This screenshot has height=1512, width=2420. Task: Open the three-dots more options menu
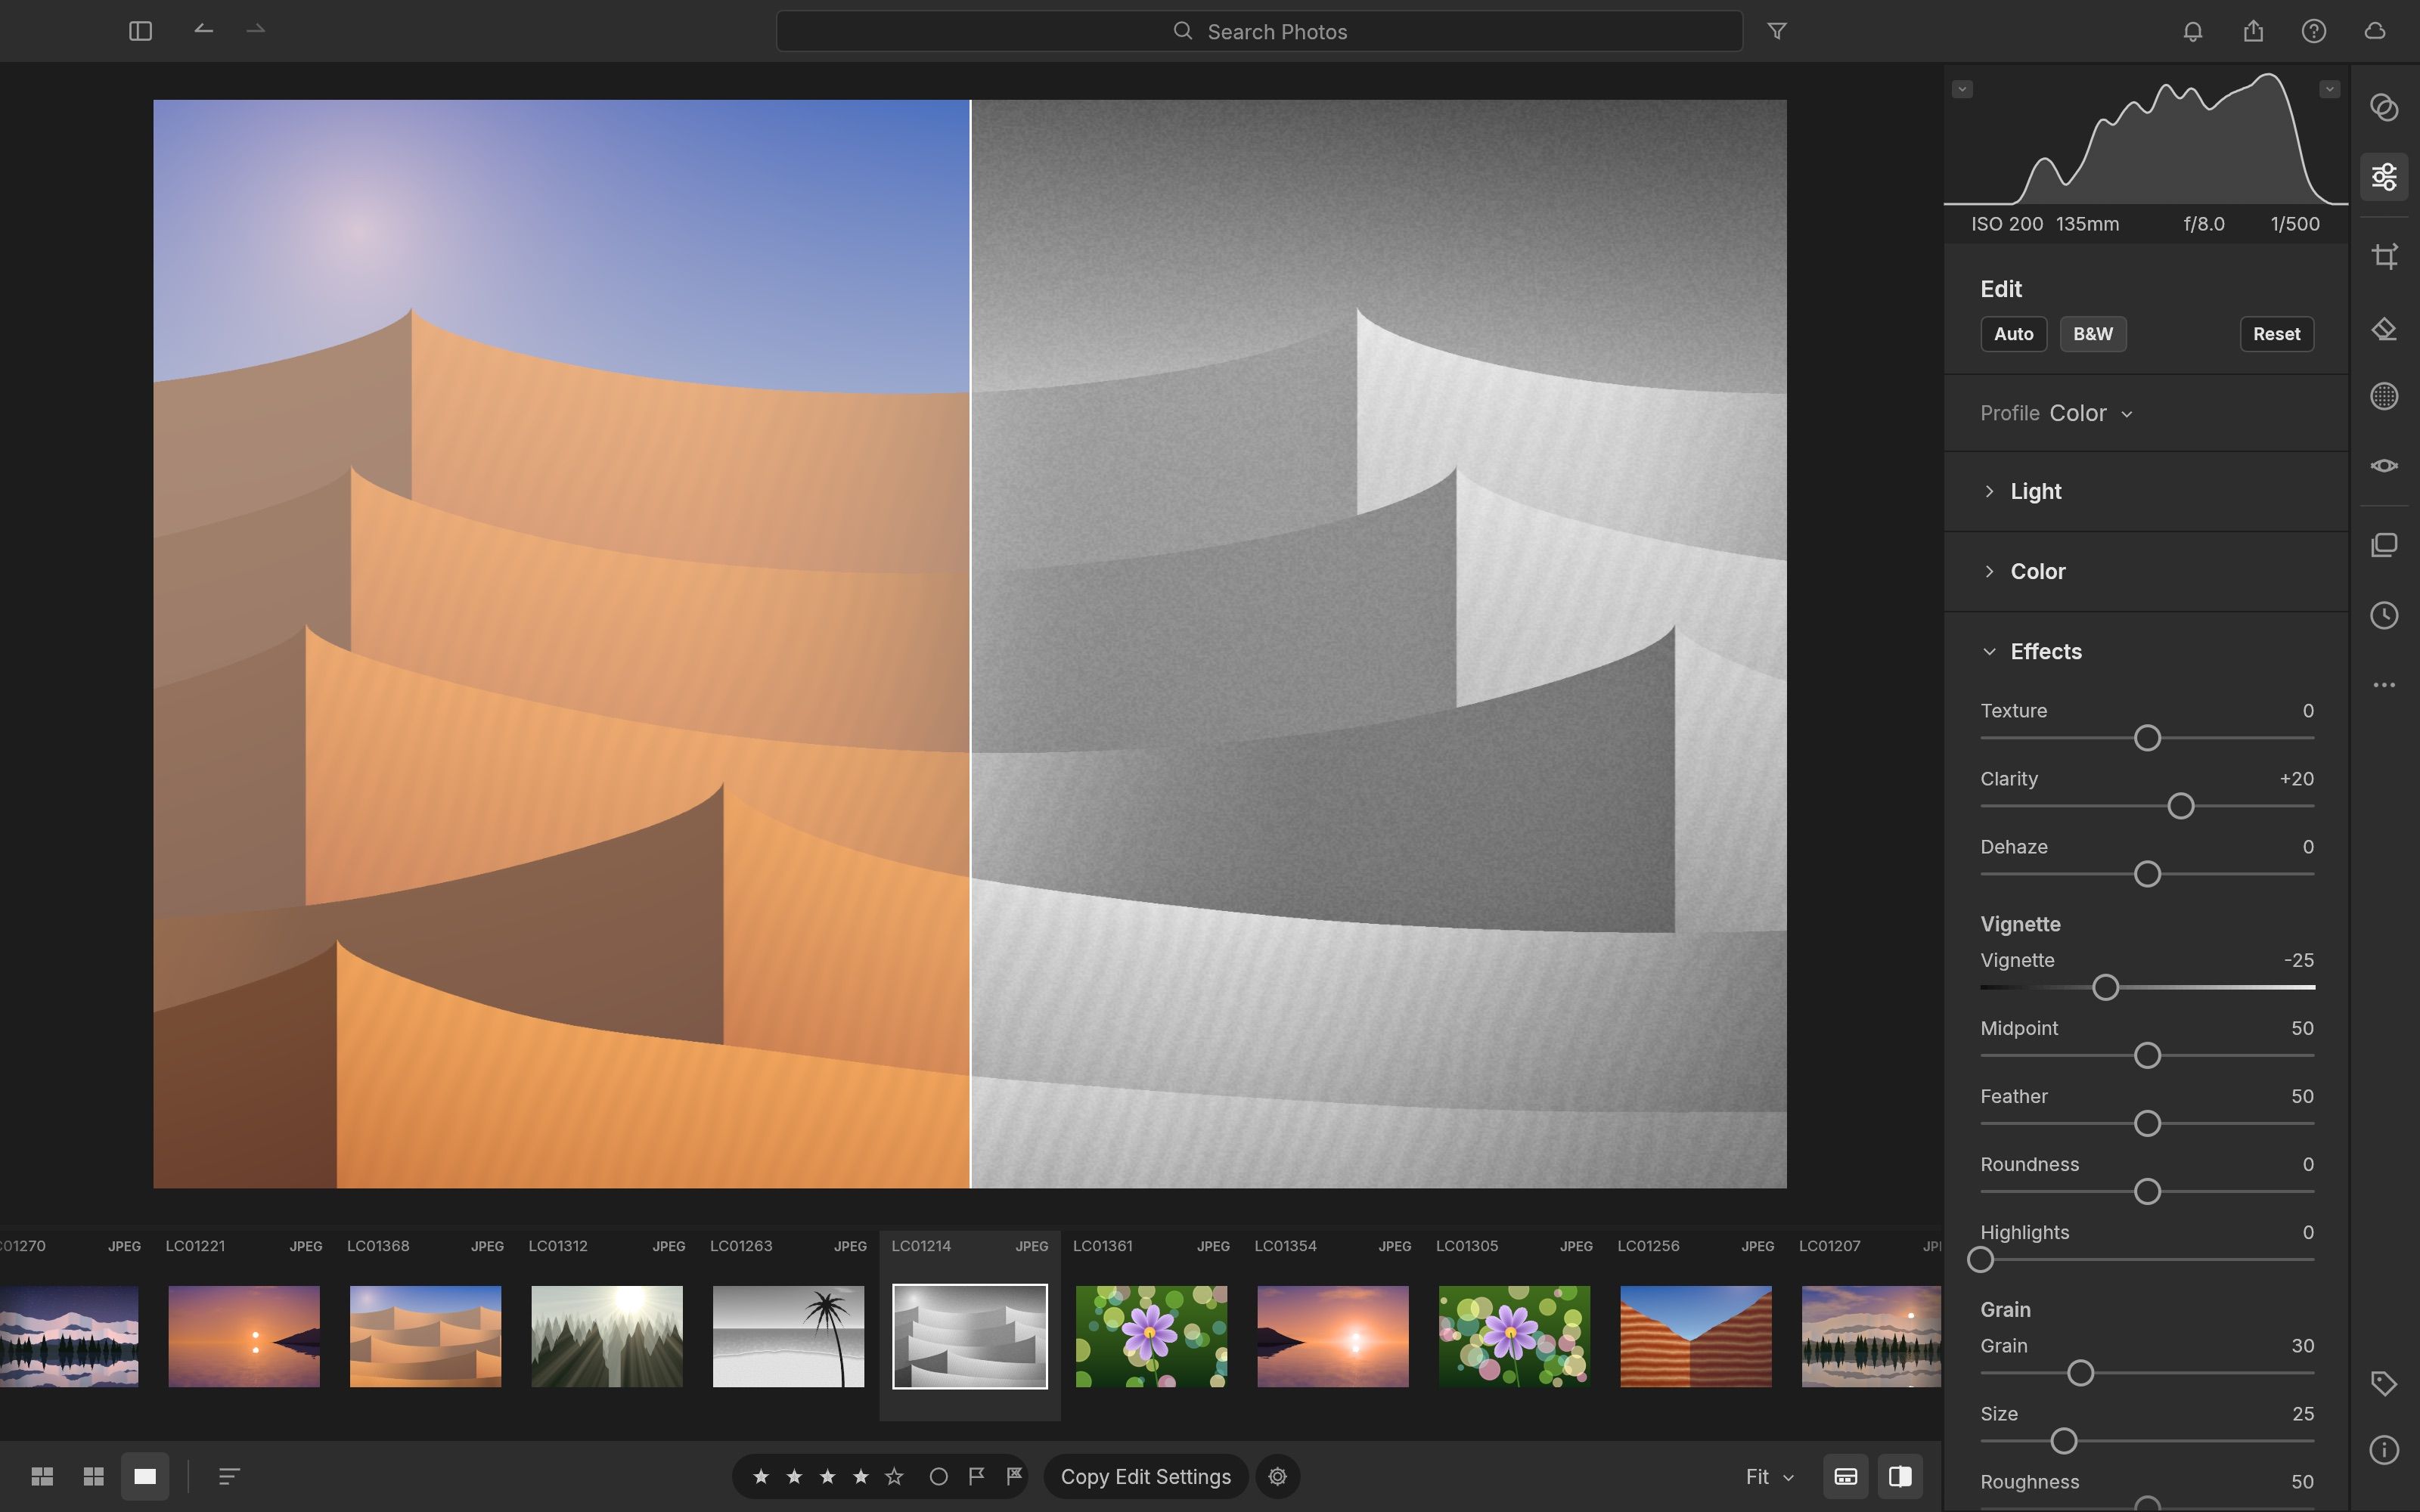point(2384,685)
